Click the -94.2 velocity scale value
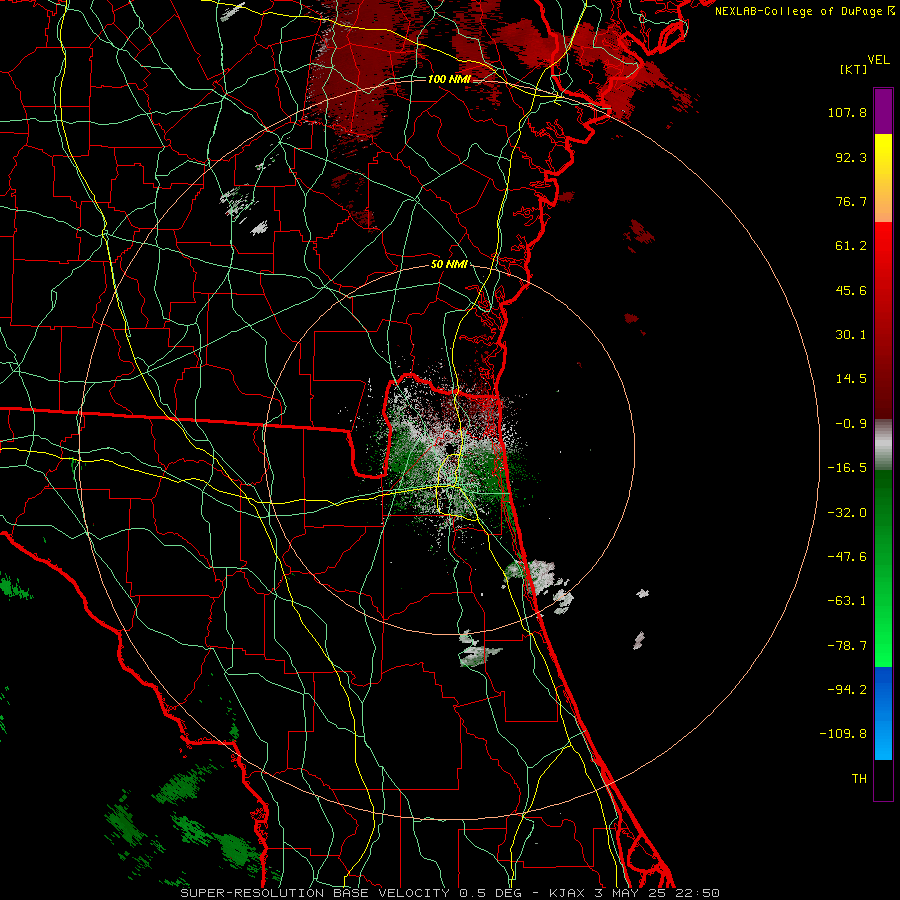Image resolution: width=900 pixels, height=900 pixels. (x=847, y=690)
